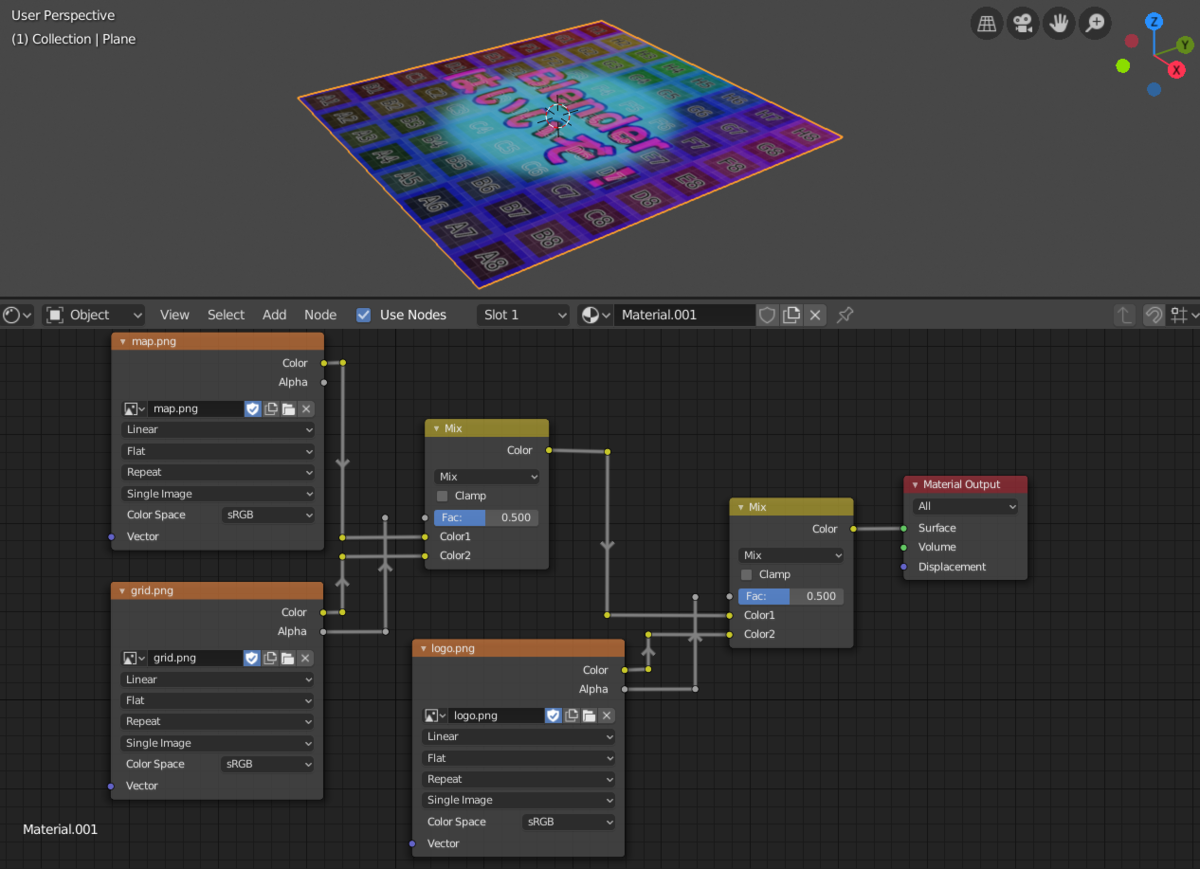Open the material browse sphere icon
Image resolution: width=1200 pixels, height=869 pixels.
point(596,315)
